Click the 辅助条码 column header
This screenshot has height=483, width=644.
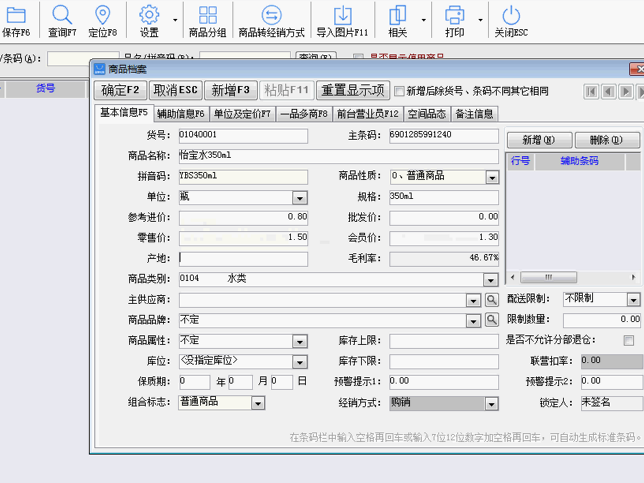pyautogui.click(x=580, y=161)
